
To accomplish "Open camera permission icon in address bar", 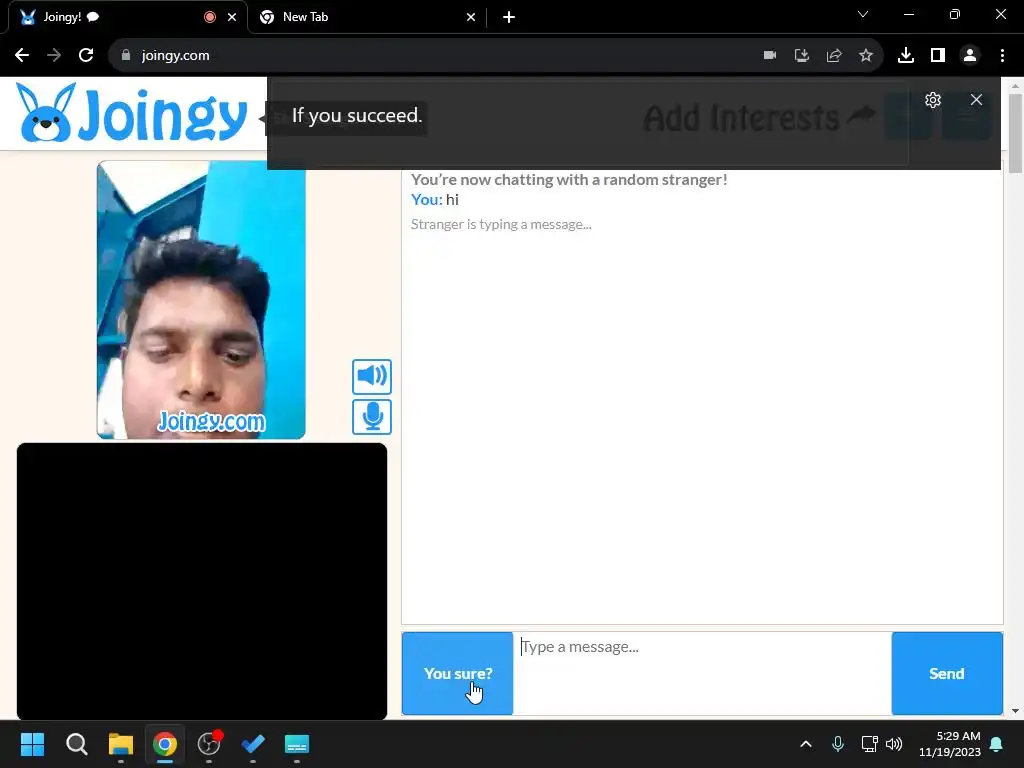I will click(x=770, y=55).
